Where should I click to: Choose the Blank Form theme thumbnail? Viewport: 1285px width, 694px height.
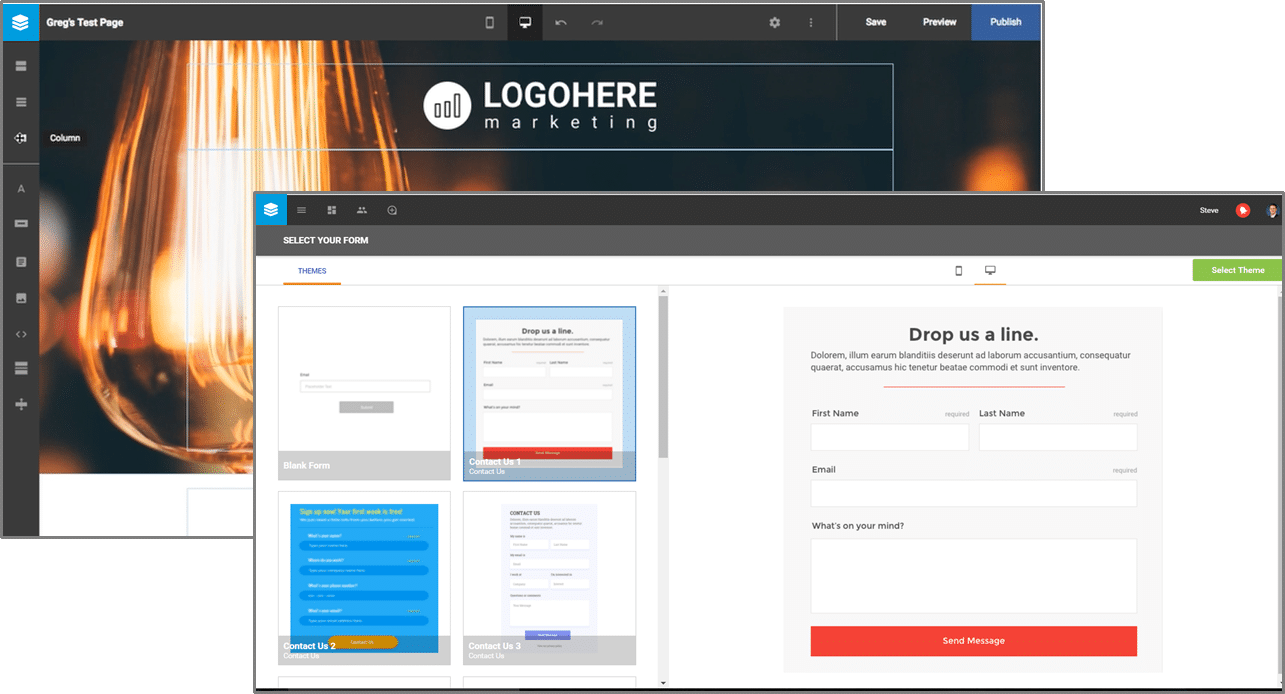tap(364, 393)
